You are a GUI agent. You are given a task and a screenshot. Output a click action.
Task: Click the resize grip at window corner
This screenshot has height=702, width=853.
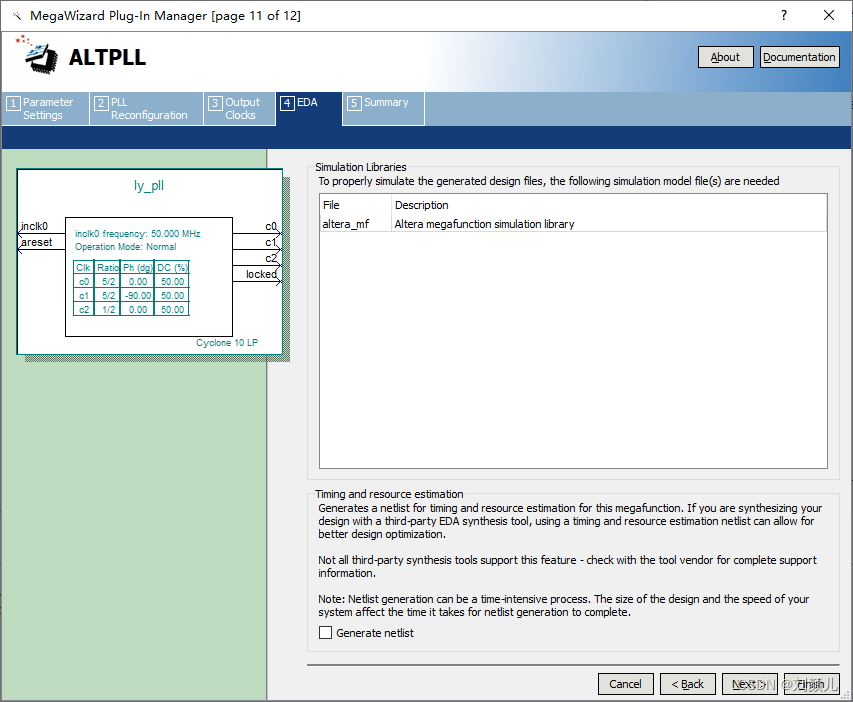(x=846, y=695)
